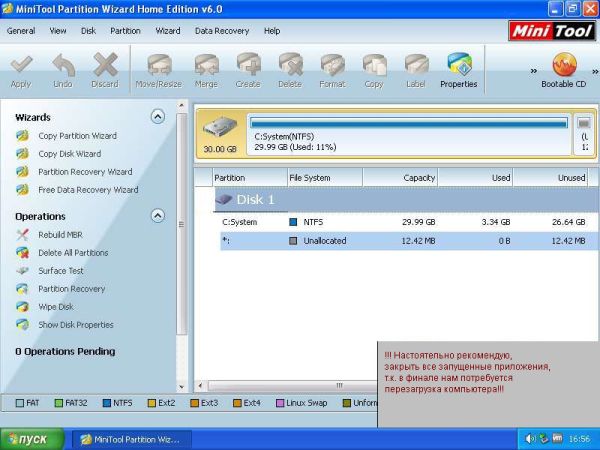Click the Wipe Disk icon
The width and height of the screenshot is (600, 450).
[22, 307]
